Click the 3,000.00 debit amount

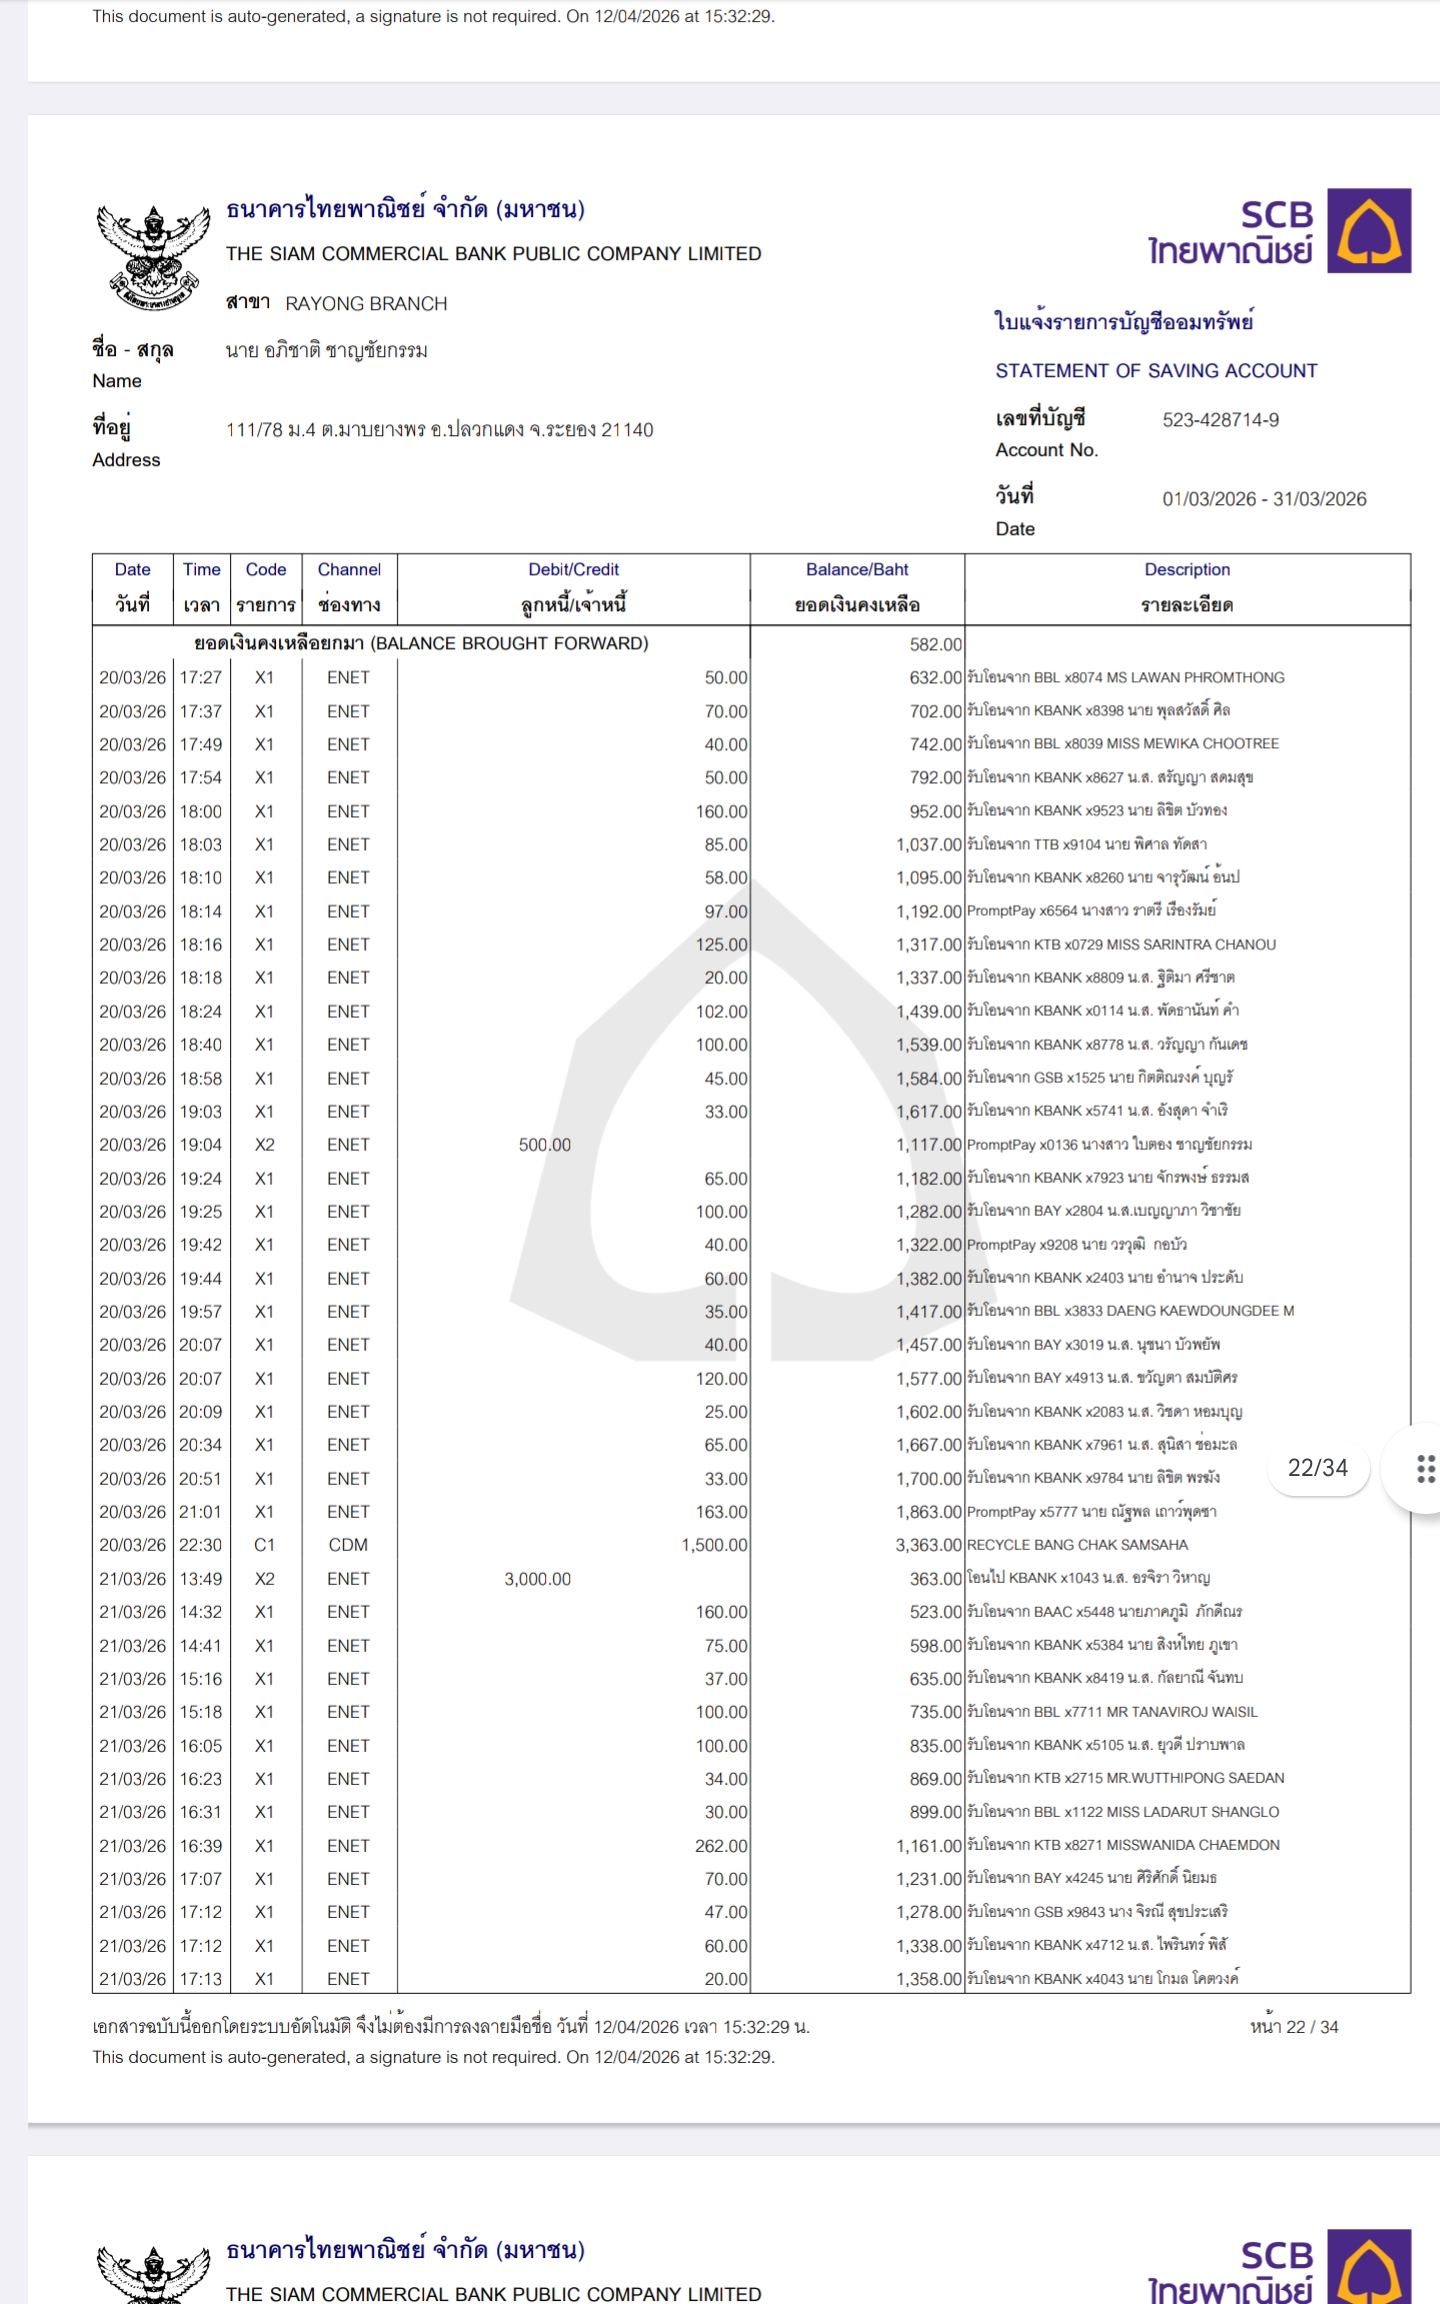tap(538, 1579)
